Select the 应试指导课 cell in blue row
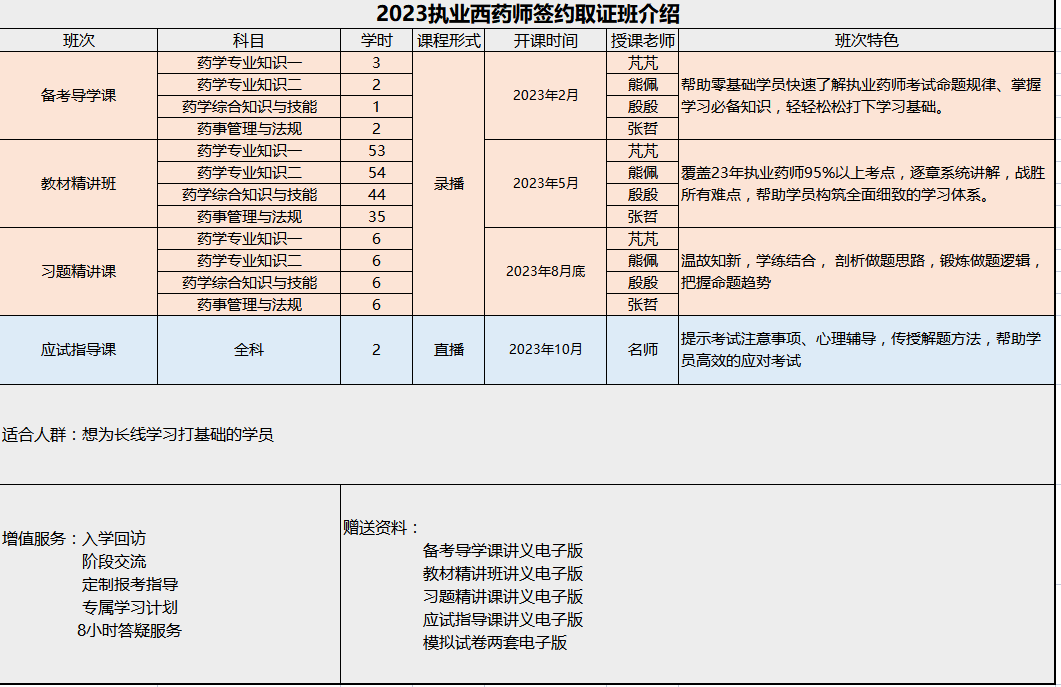 click(x=79, y=350)
